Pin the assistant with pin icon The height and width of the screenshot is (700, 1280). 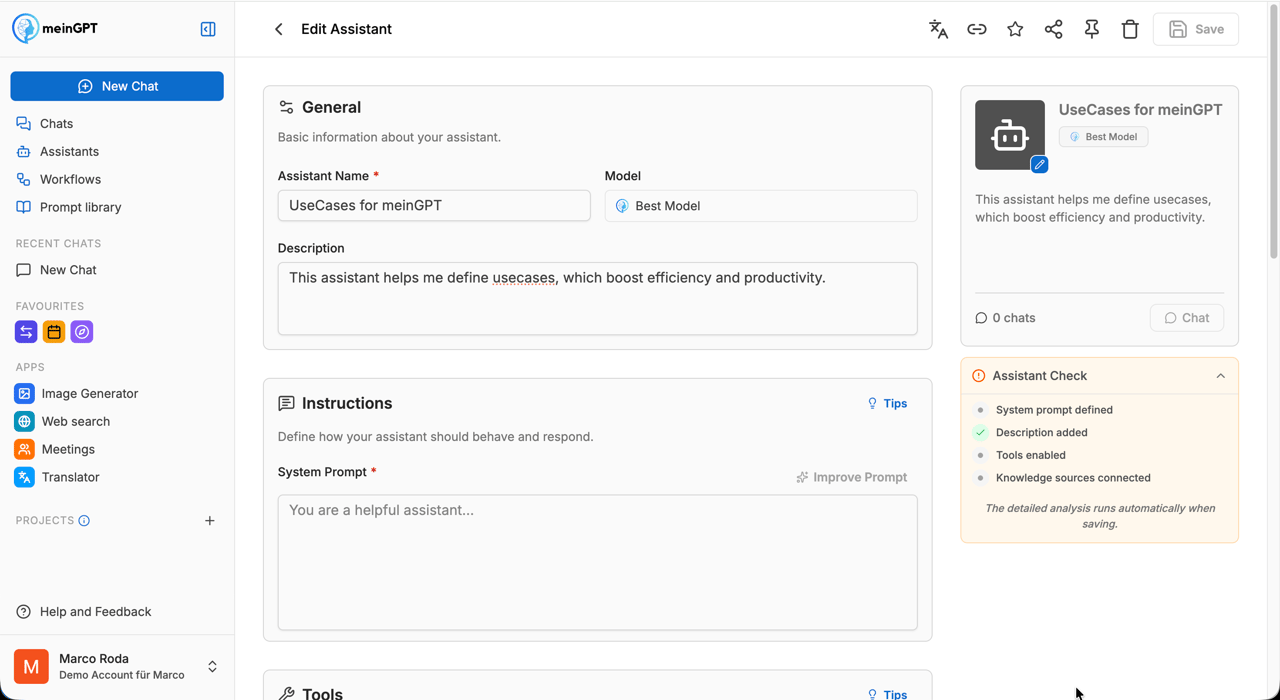(1092, 29)
